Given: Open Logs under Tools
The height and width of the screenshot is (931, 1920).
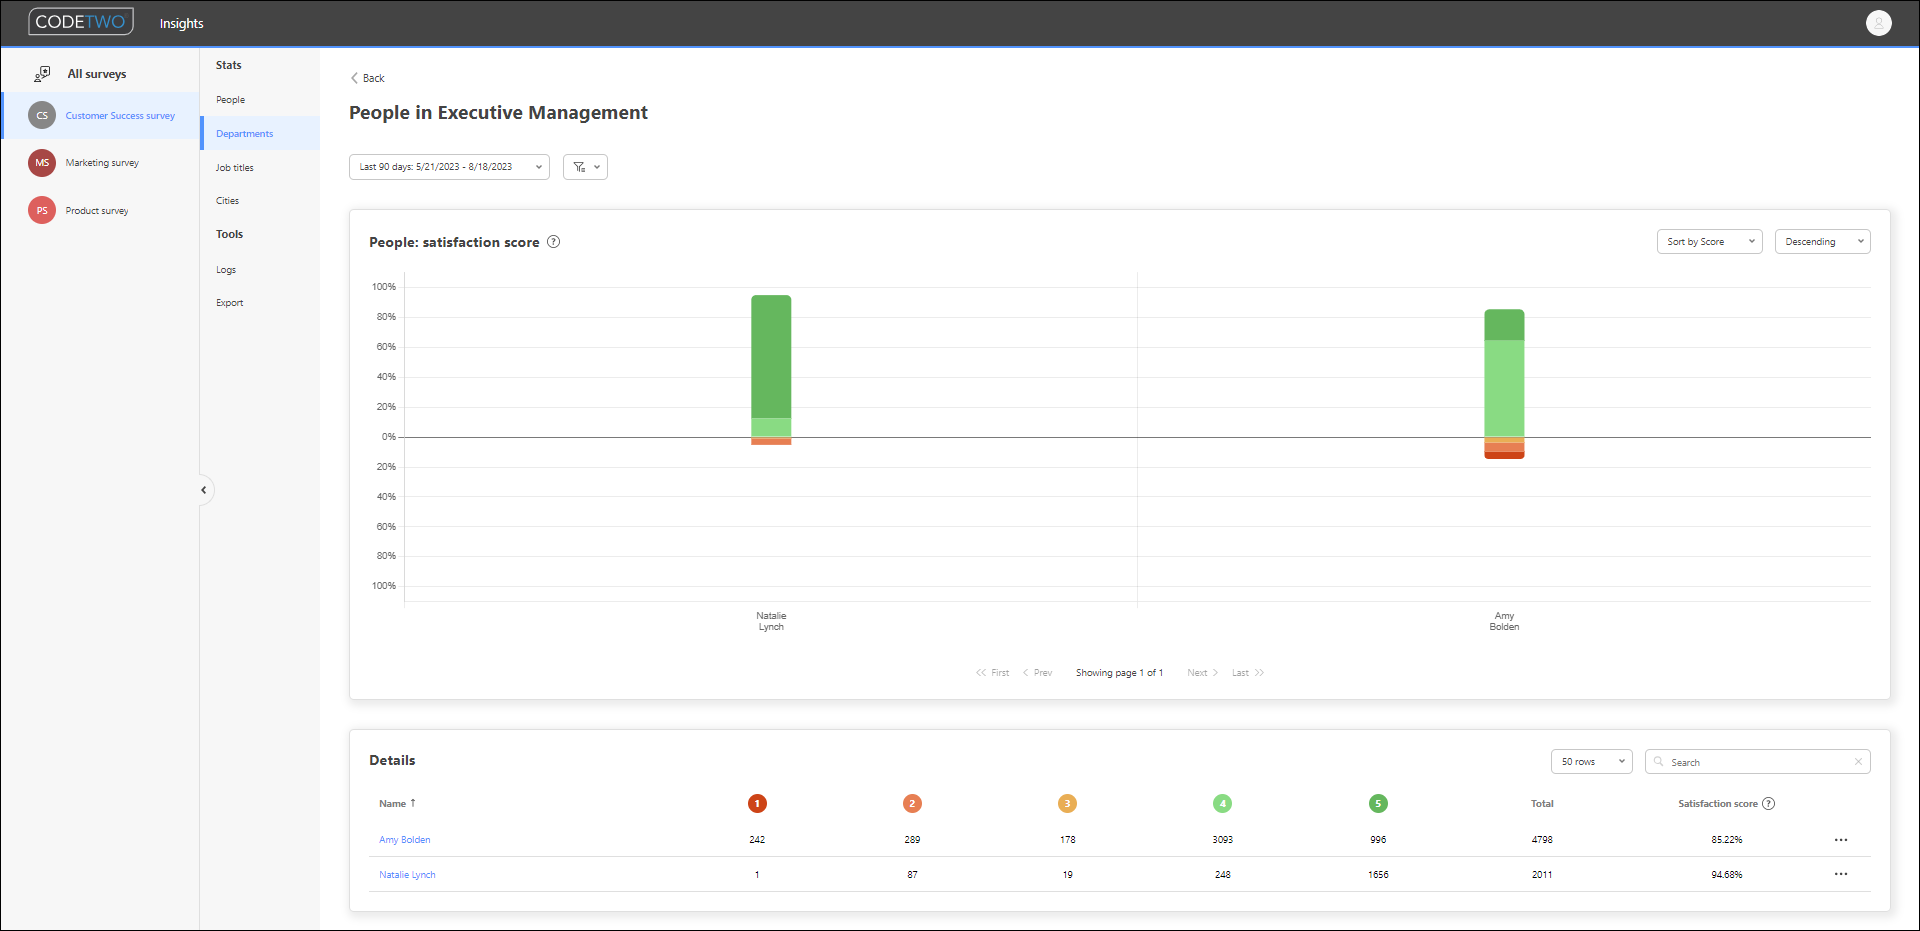Looking at the screenshot, I should (x=226, y=270).
